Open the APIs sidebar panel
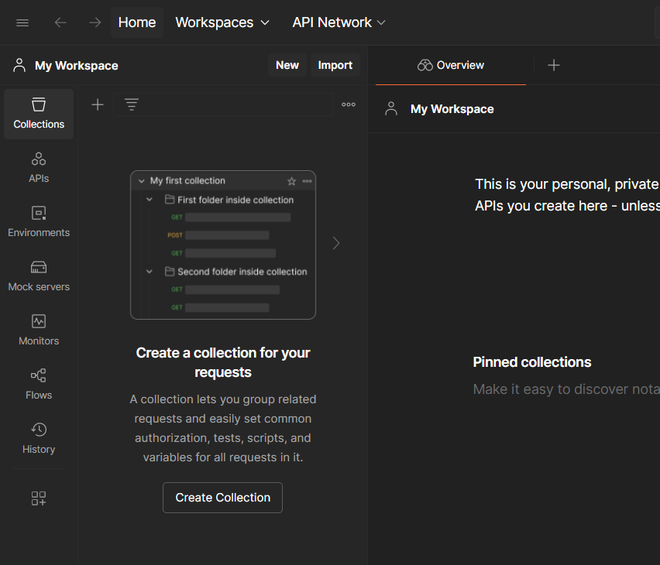Screen dimensions: 660x565 [38, 167]
